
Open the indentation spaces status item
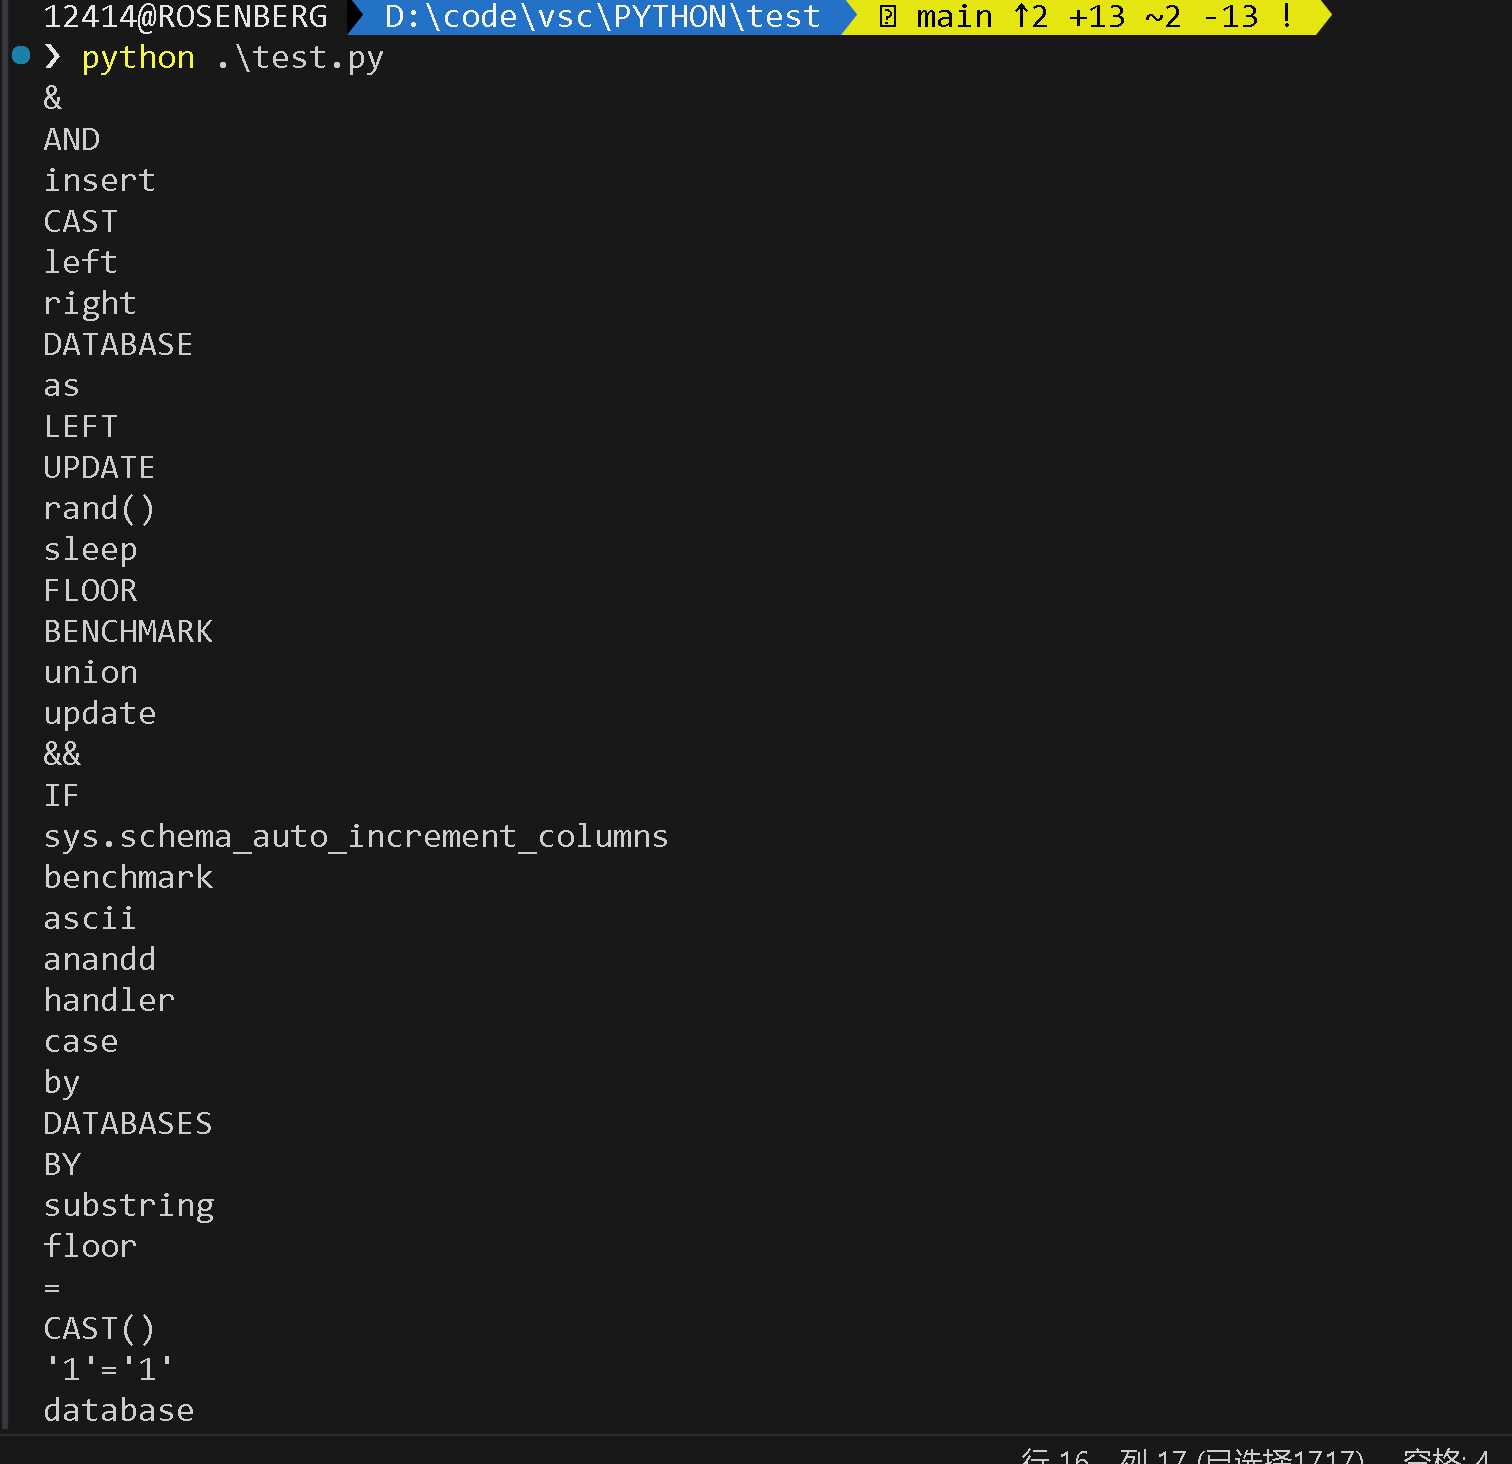click(x=1446, y=1456)
